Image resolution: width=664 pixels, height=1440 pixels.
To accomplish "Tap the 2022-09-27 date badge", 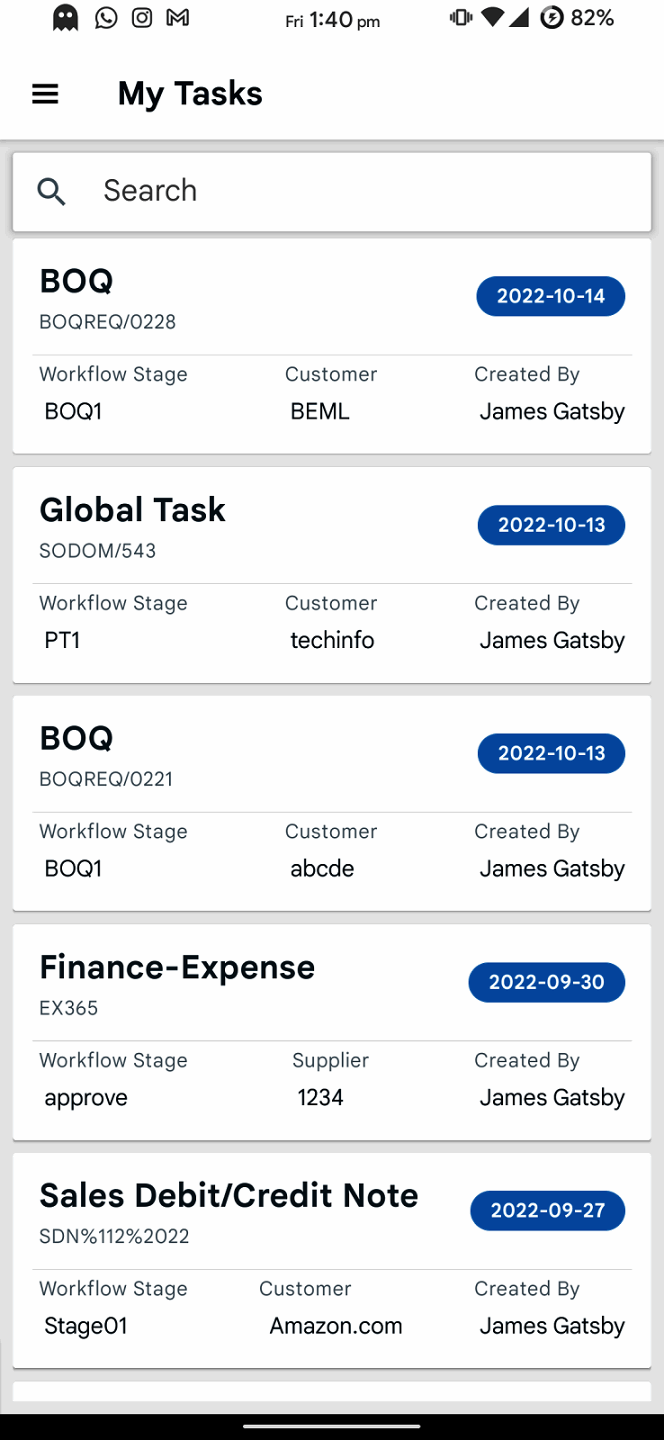I will pos(547,1211).
